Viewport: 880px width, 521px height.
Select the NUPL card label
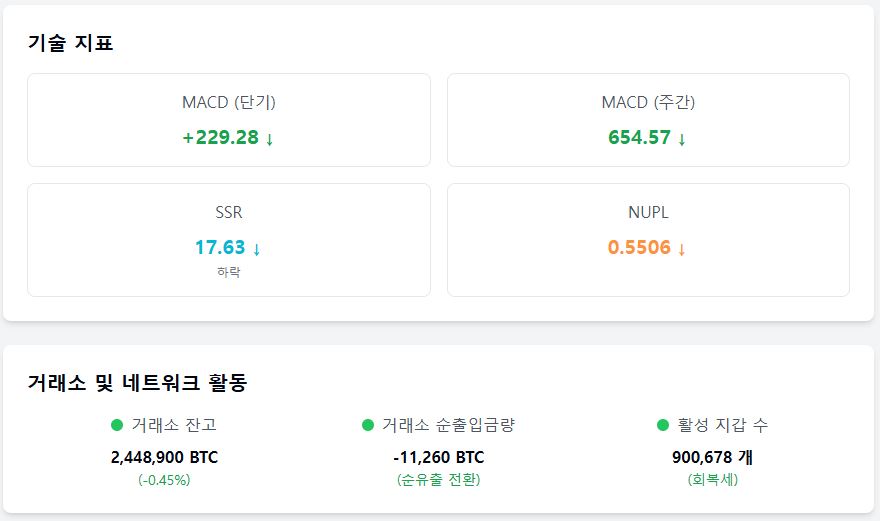pyautogui.click(x=648, y=212)
